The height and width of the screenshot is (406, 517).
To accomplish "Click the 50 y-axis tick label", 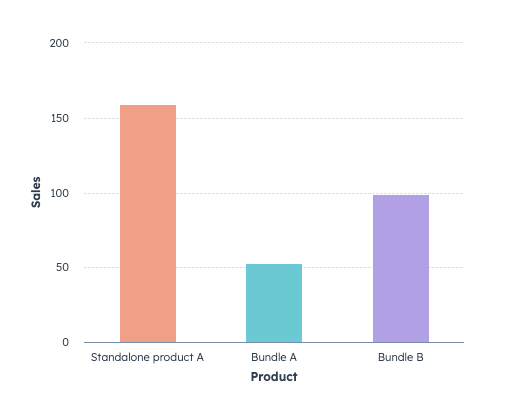I will [x=62, y=267].
